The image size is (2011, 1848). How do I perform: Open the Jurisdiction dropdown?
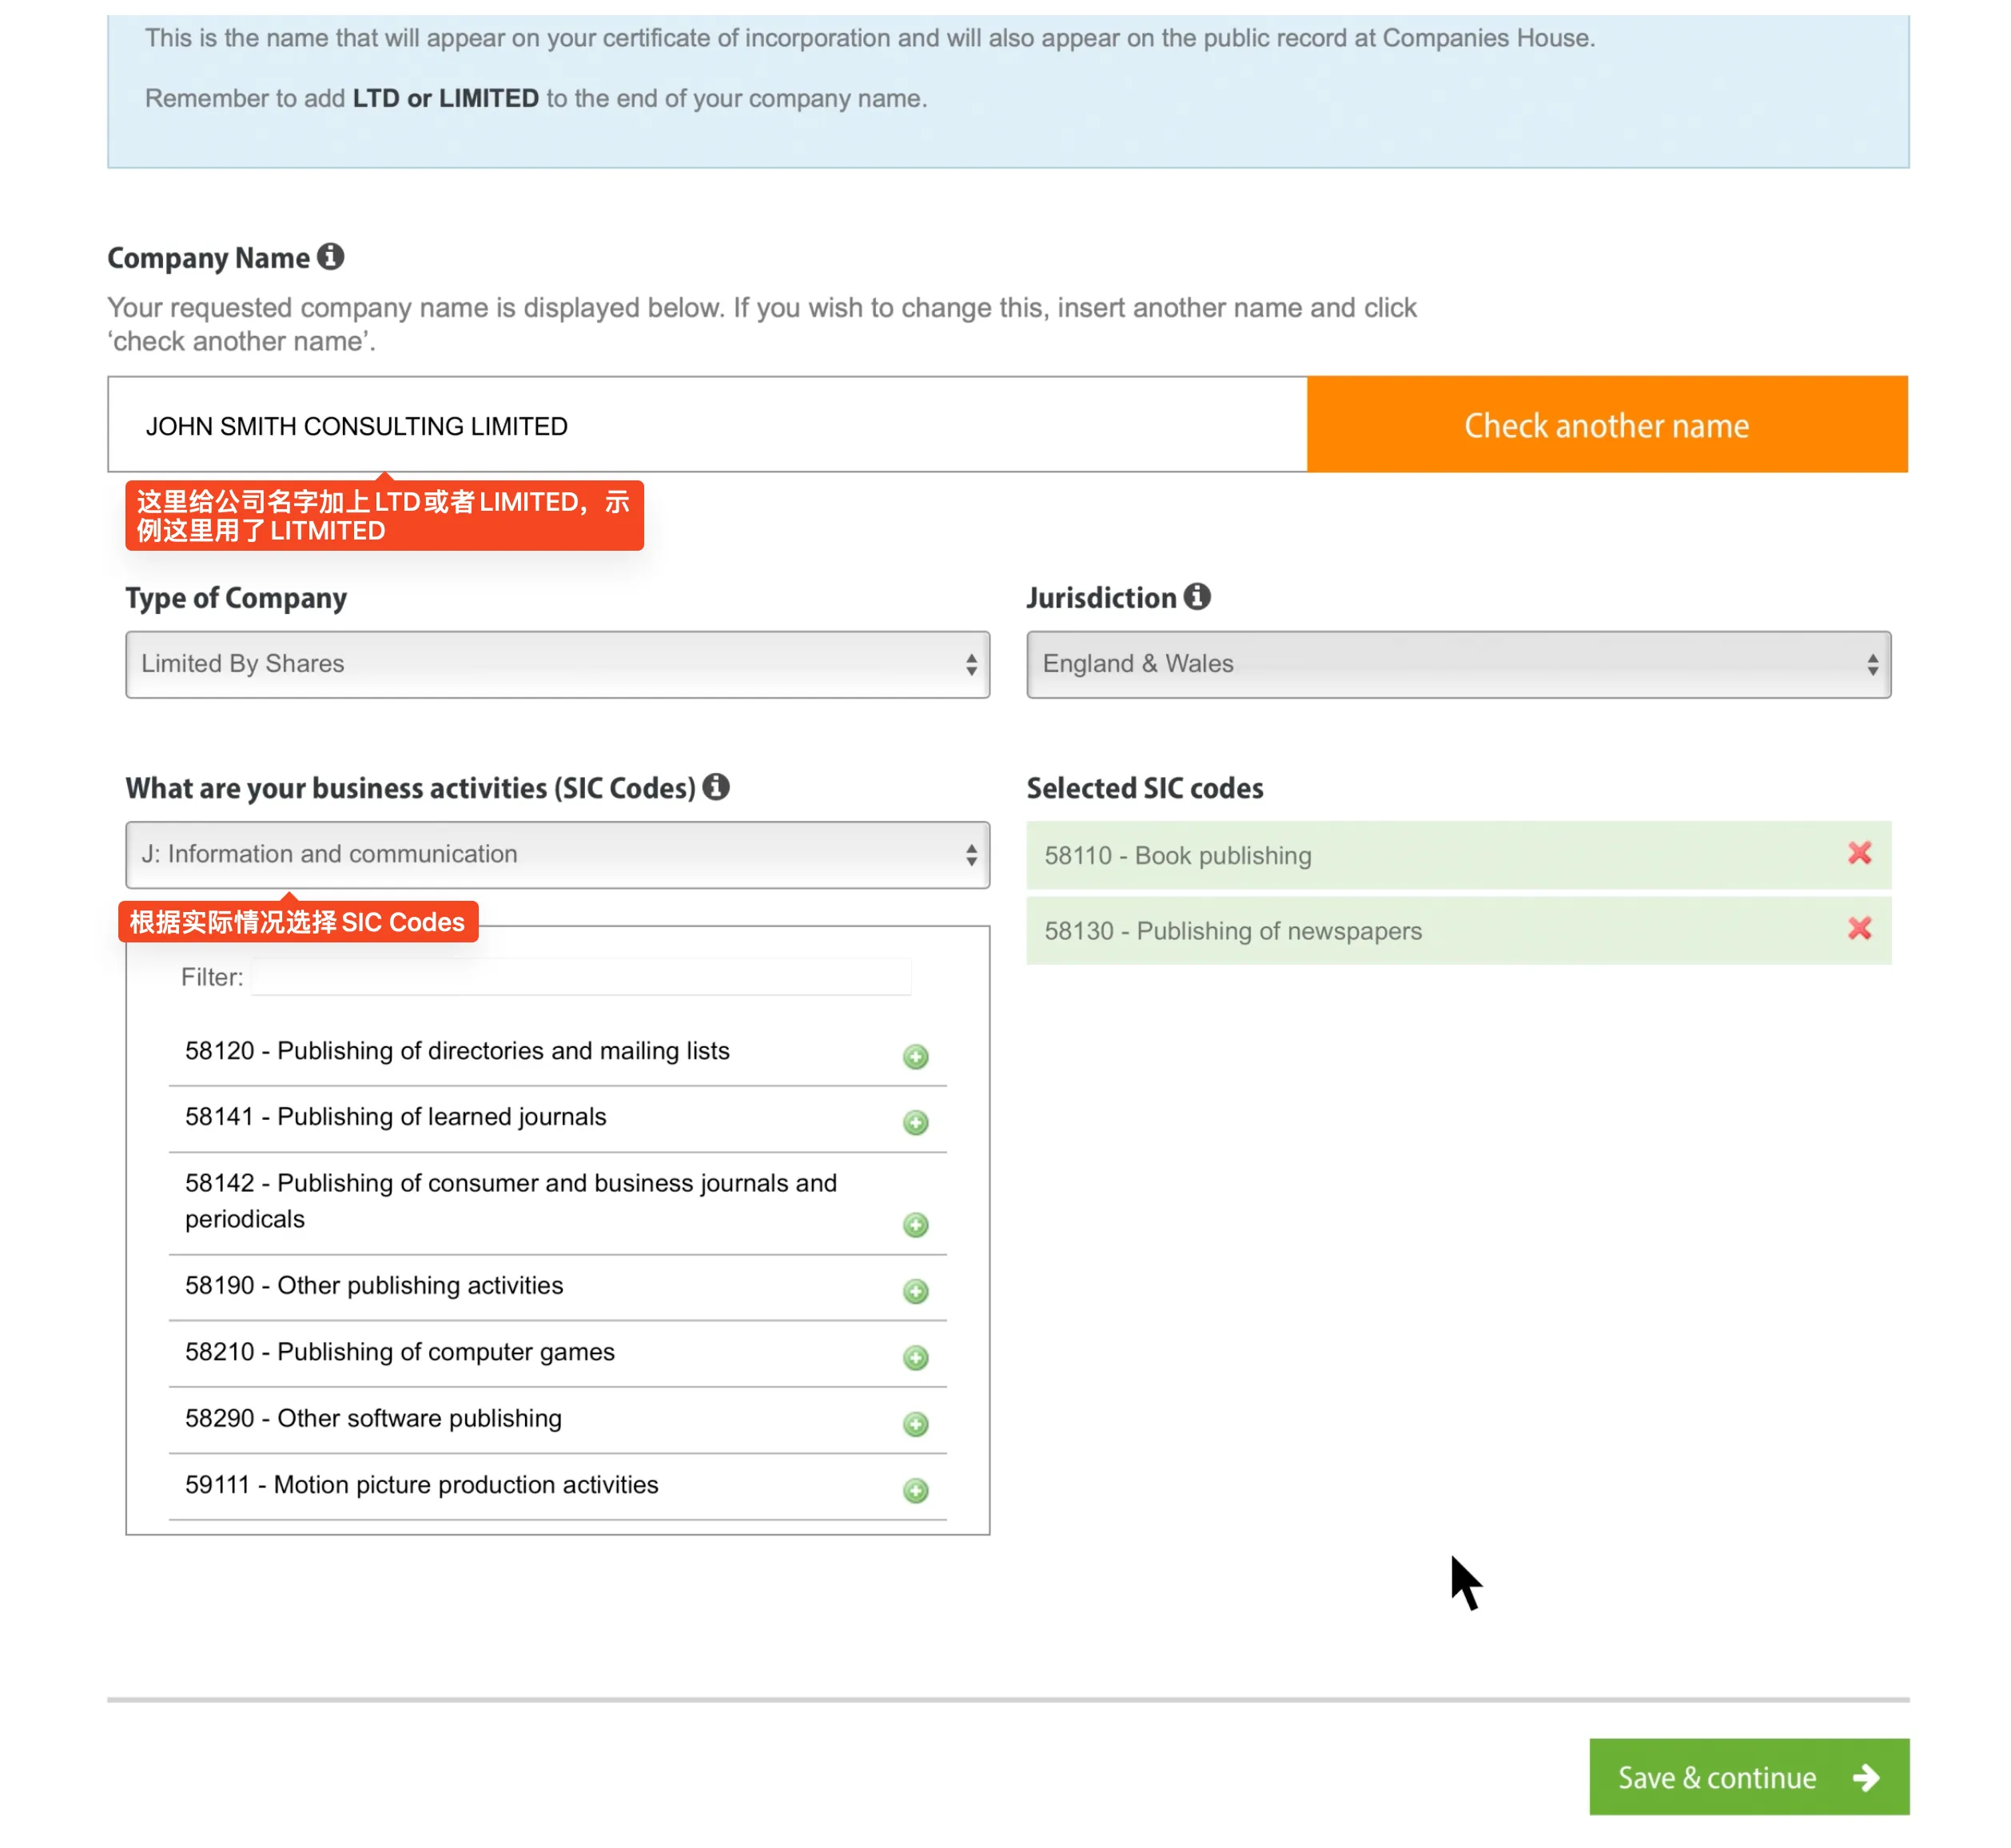(1458, 664)
